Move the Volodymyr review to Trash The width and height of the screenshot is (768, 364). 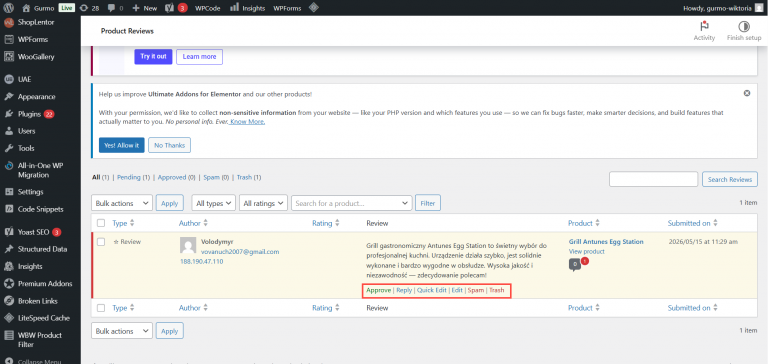click(x=497, y=290)
